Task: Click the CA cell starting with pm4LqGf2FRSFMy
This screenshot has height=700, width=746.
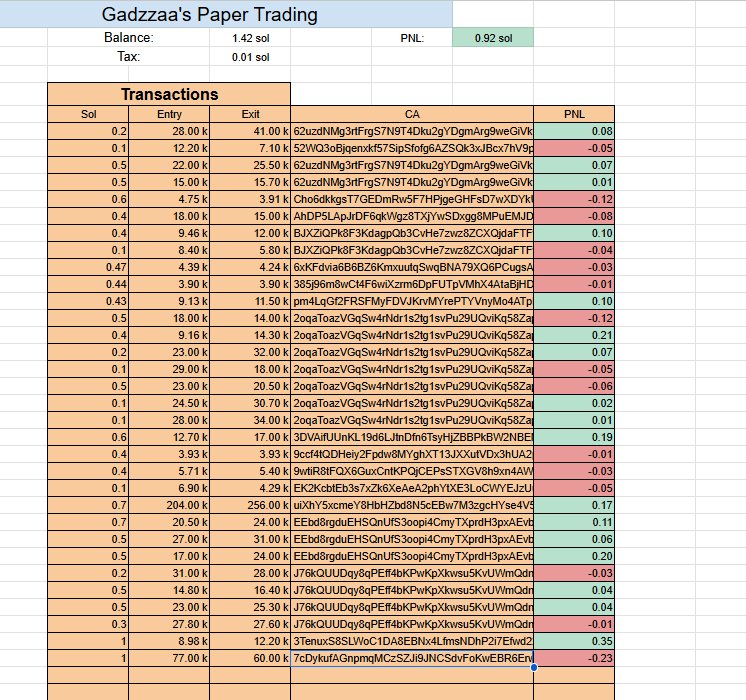Action: [412, 301]
